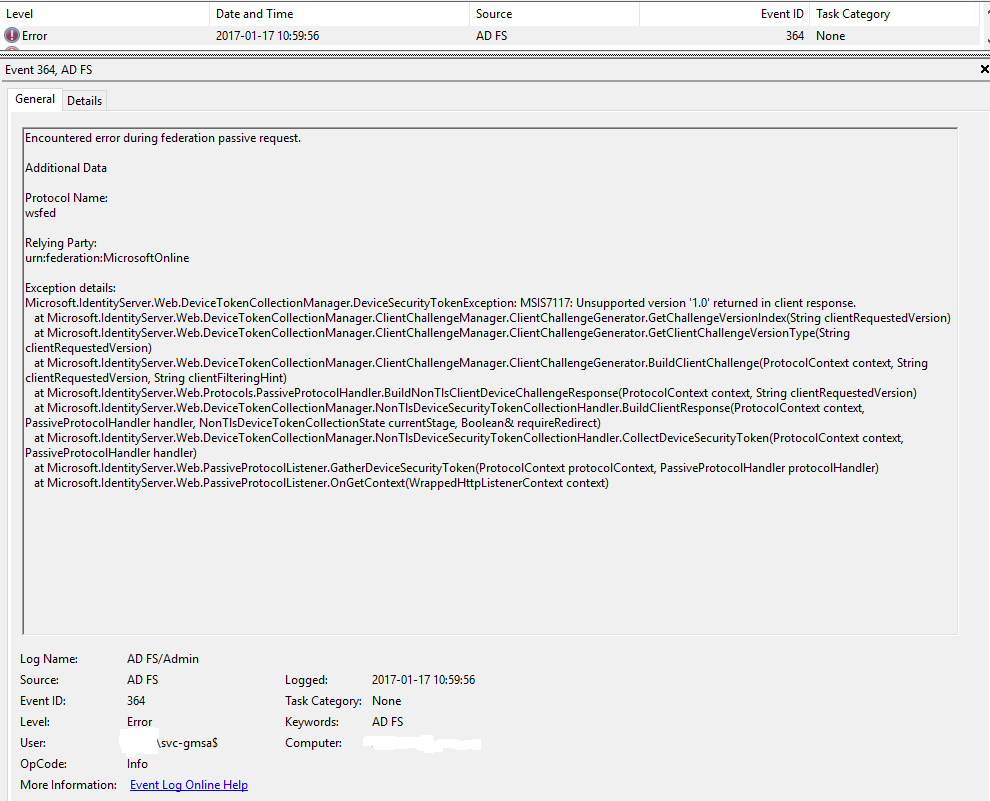This screenshot has width=990, height=801.
Task: Click the Event ID value 364 in details
Action: 136,701
